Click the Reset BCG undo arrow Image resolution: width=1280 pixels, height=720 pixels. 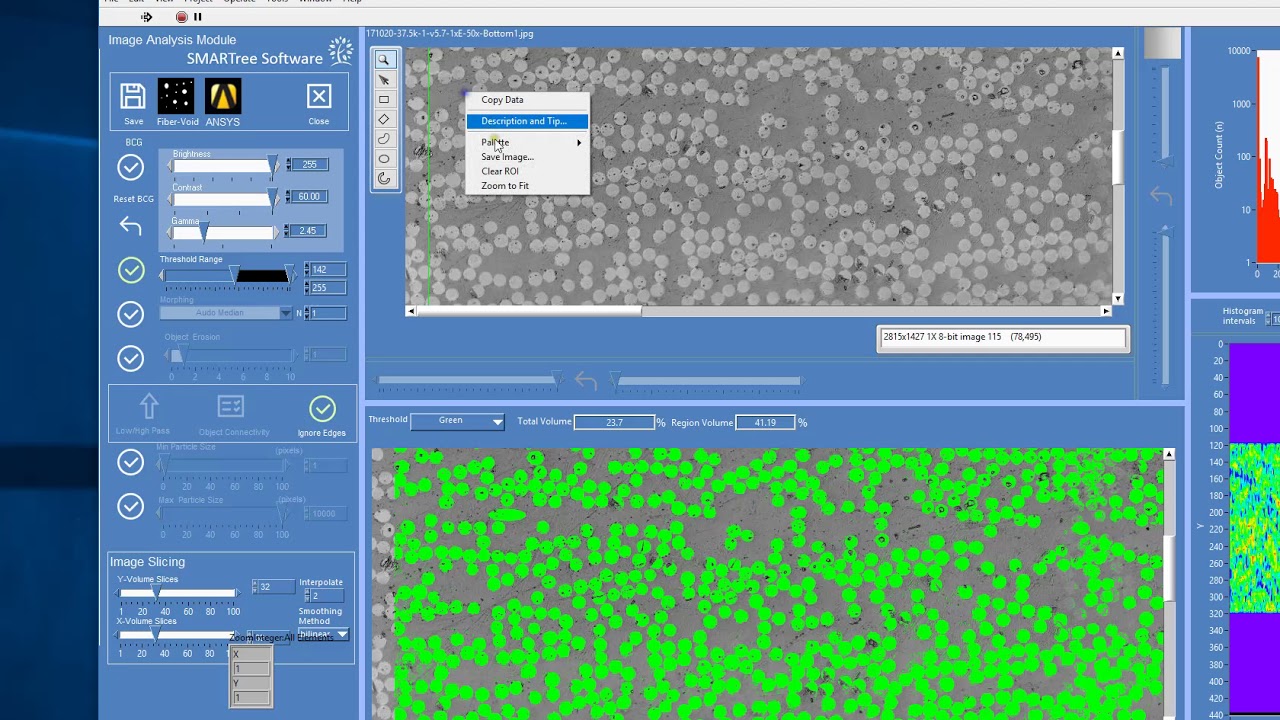(x=131, y=226)
